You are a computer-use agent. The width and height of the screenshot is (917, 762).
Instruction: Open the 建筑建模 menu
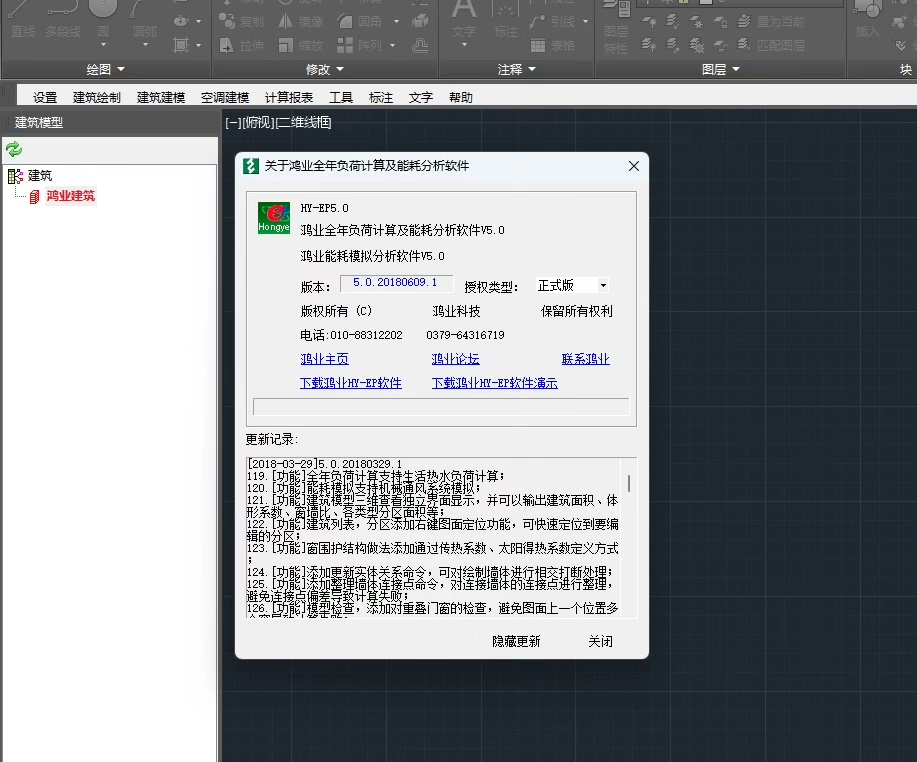[161, 98]
